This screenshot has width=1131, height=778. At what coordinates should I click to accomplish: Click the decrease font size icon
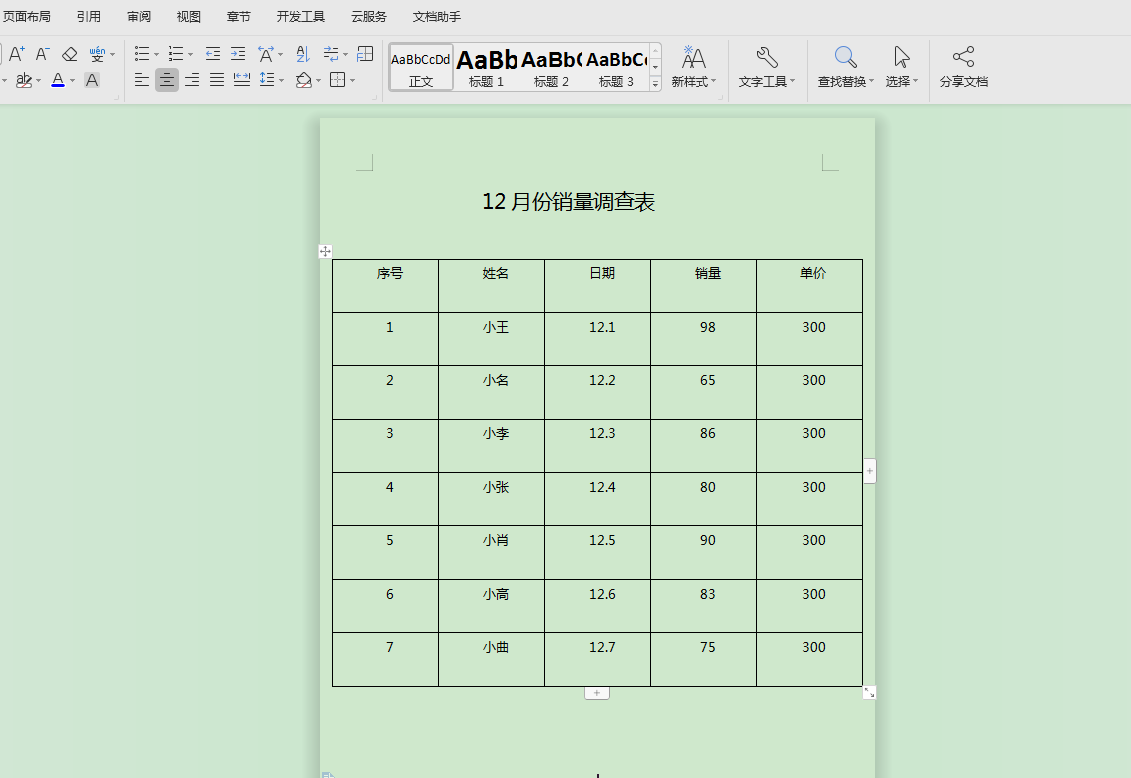(x=42, y=55)
